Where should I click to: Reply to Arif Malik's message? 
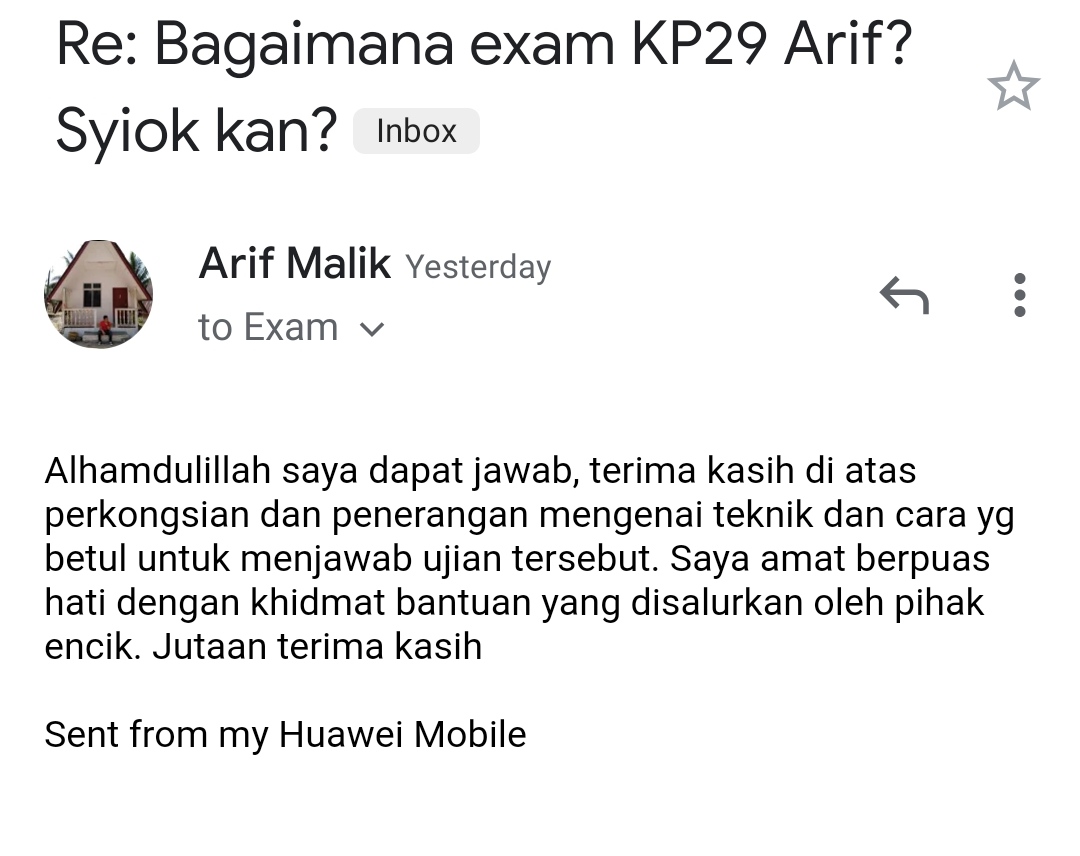(904, 295)
